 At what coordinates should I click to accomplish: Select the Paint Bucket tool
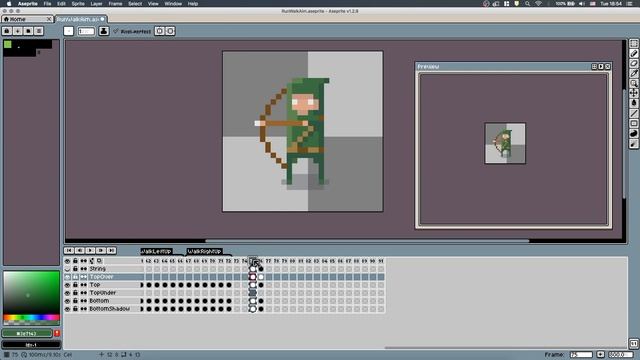click(x=633, y=103)
